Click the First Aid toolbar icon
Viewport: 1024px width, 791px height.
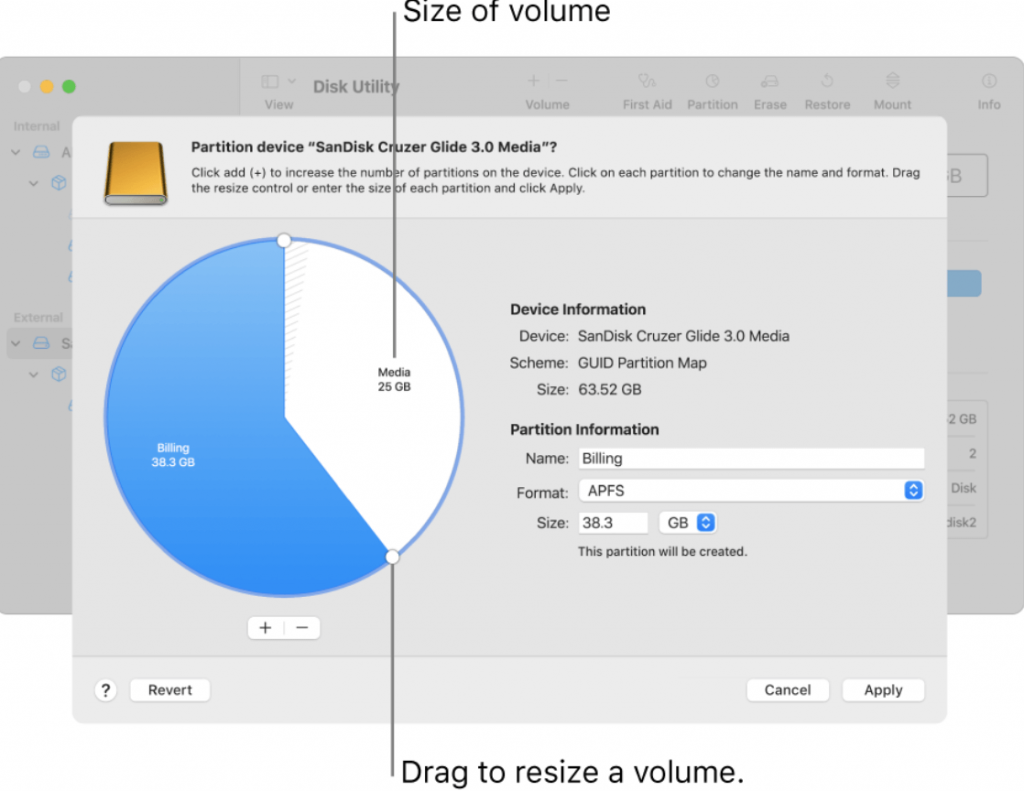coord(647,81)
